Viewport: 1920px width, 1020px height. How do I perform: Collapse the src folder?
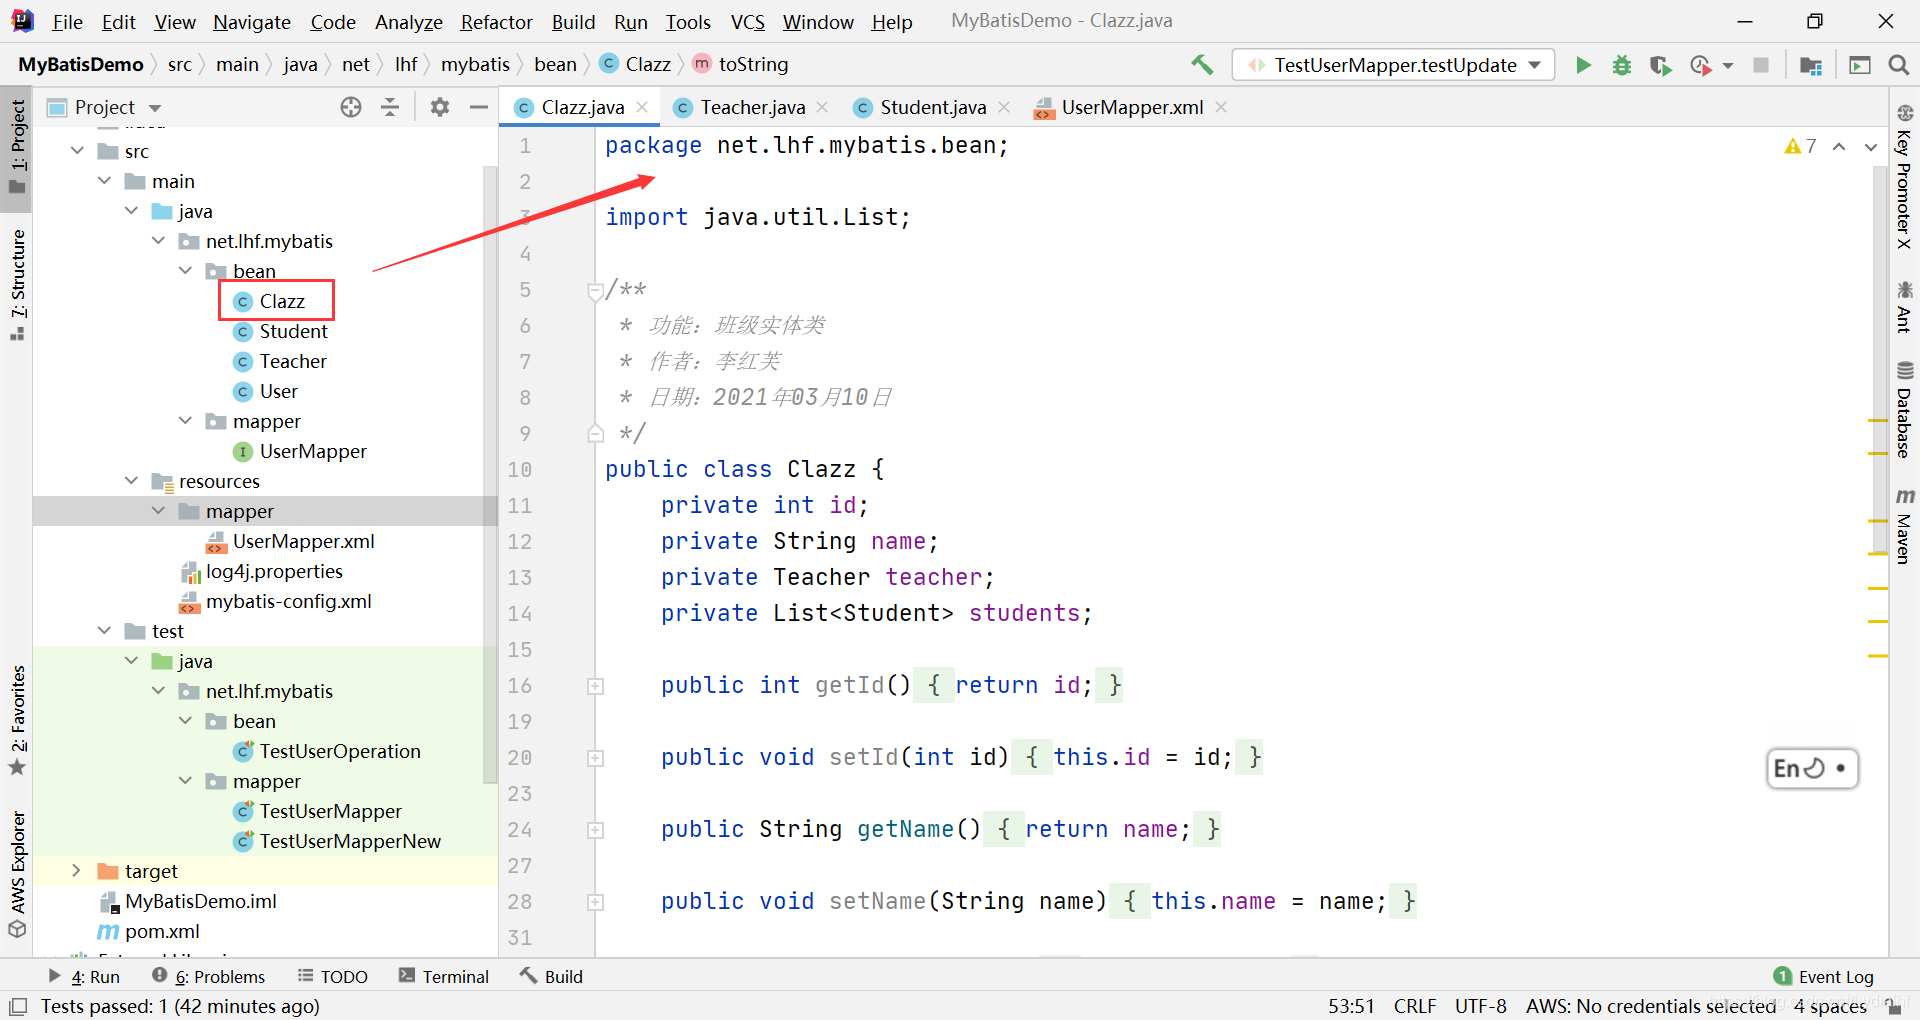click(77, 151)
